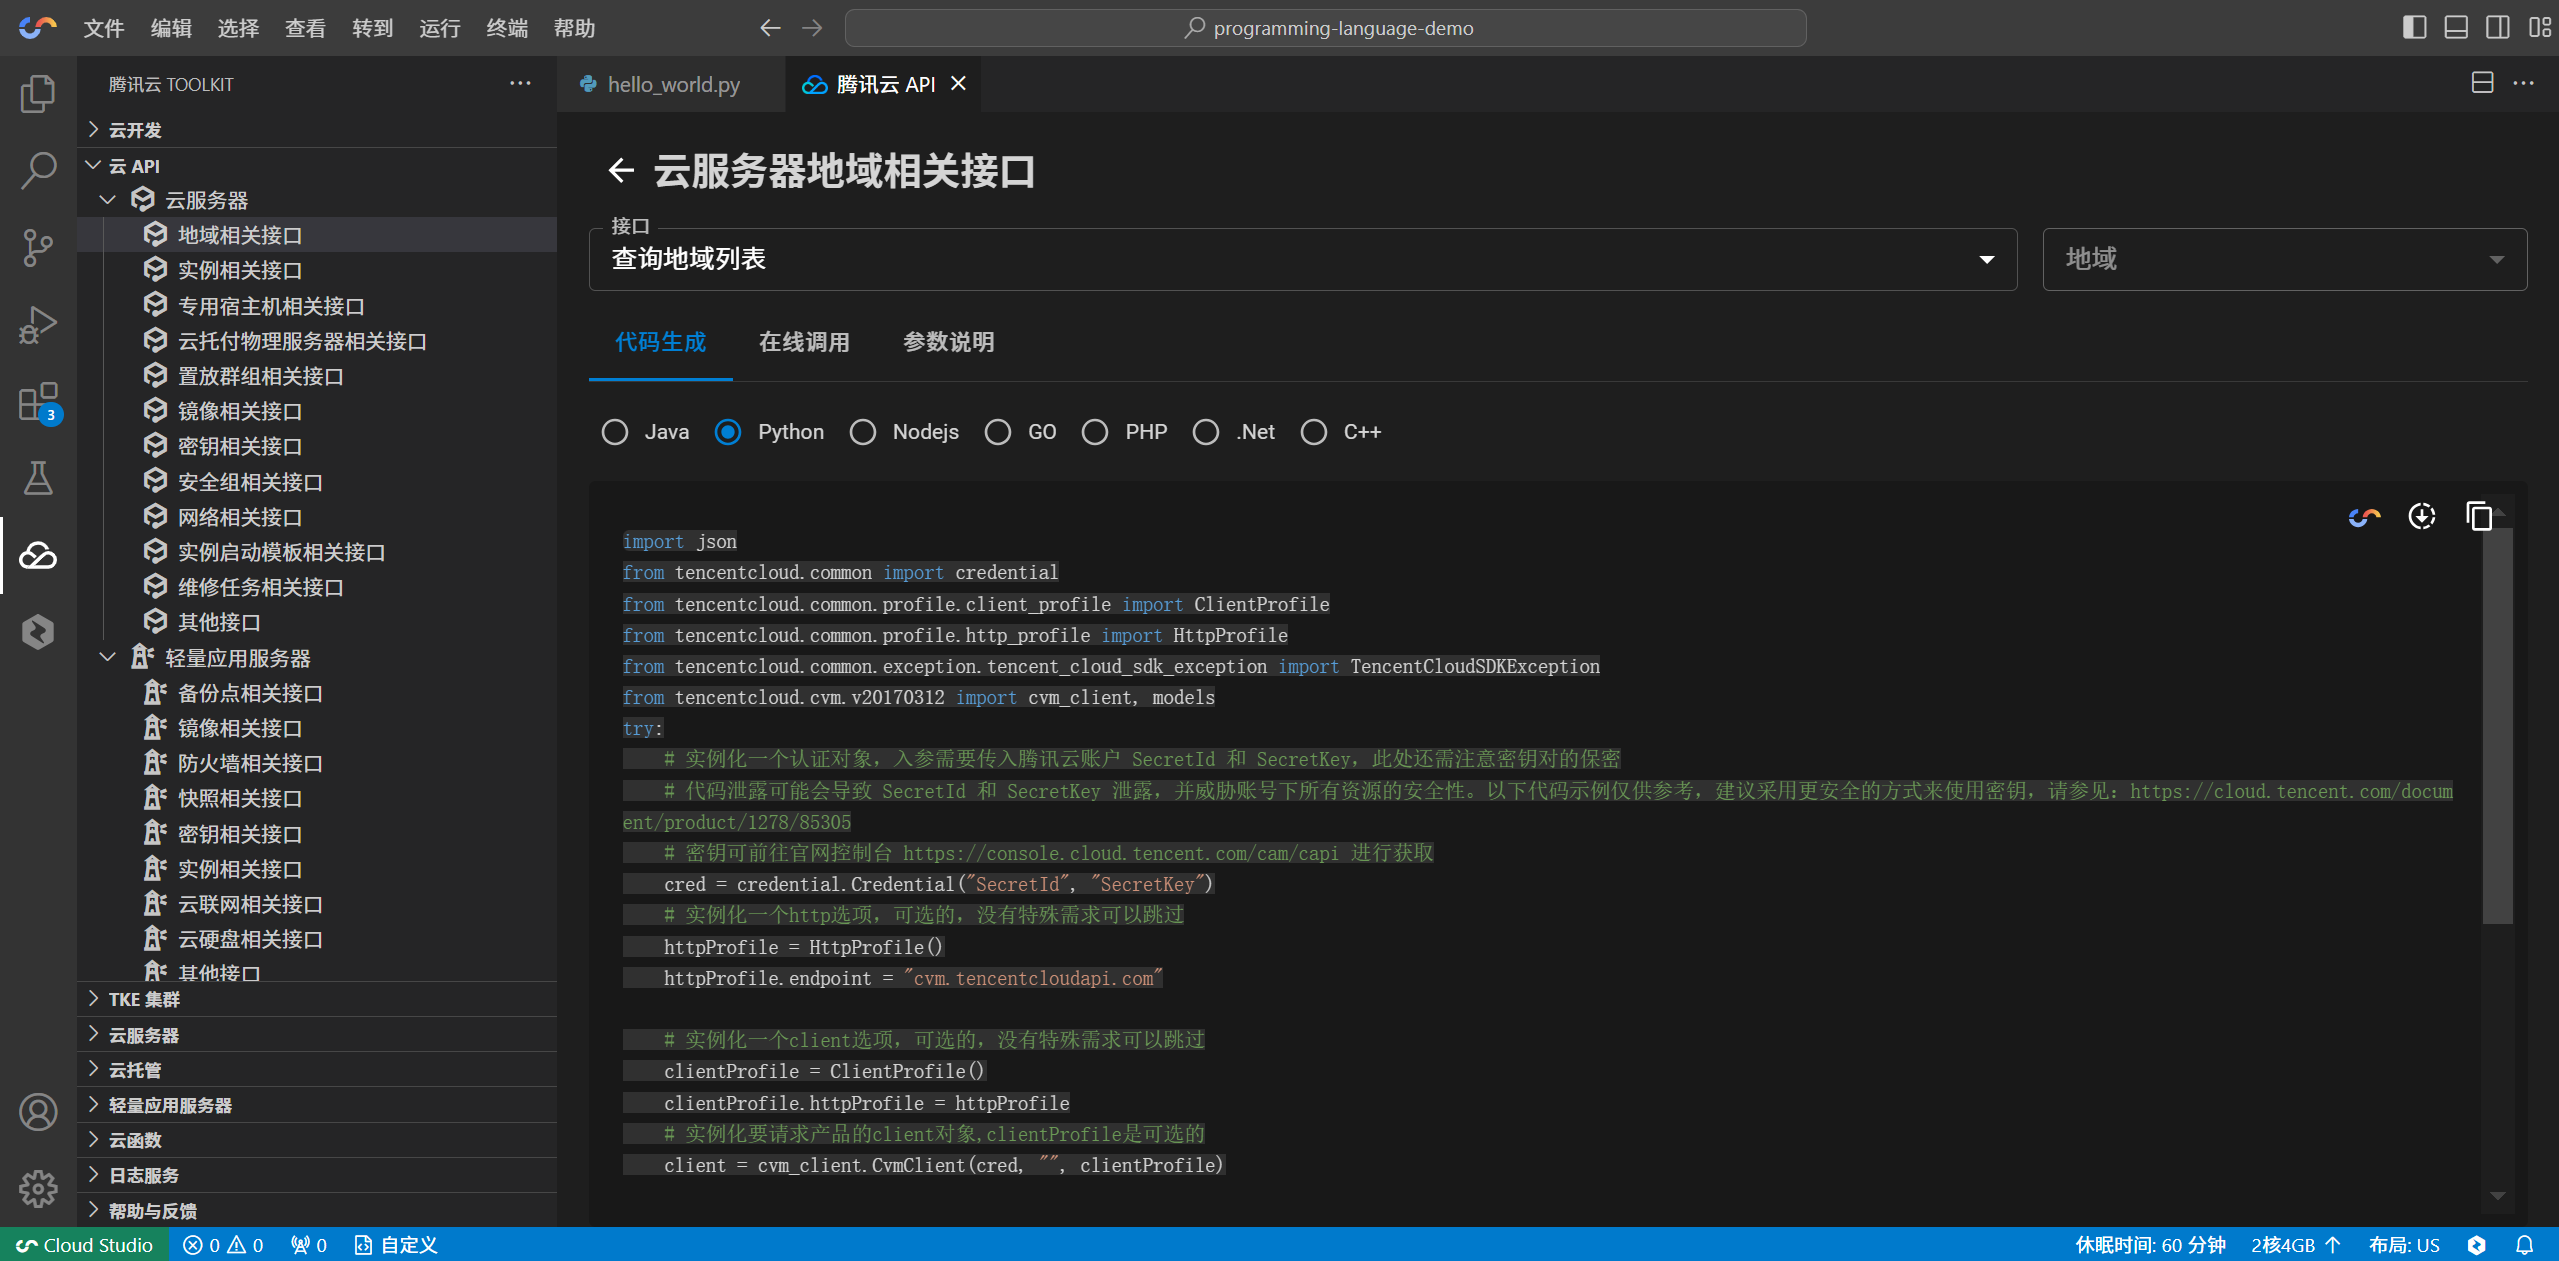The image size is (2559, 1261).
Task: Click the circular download icon above the code block
Action: (2422, 517)
